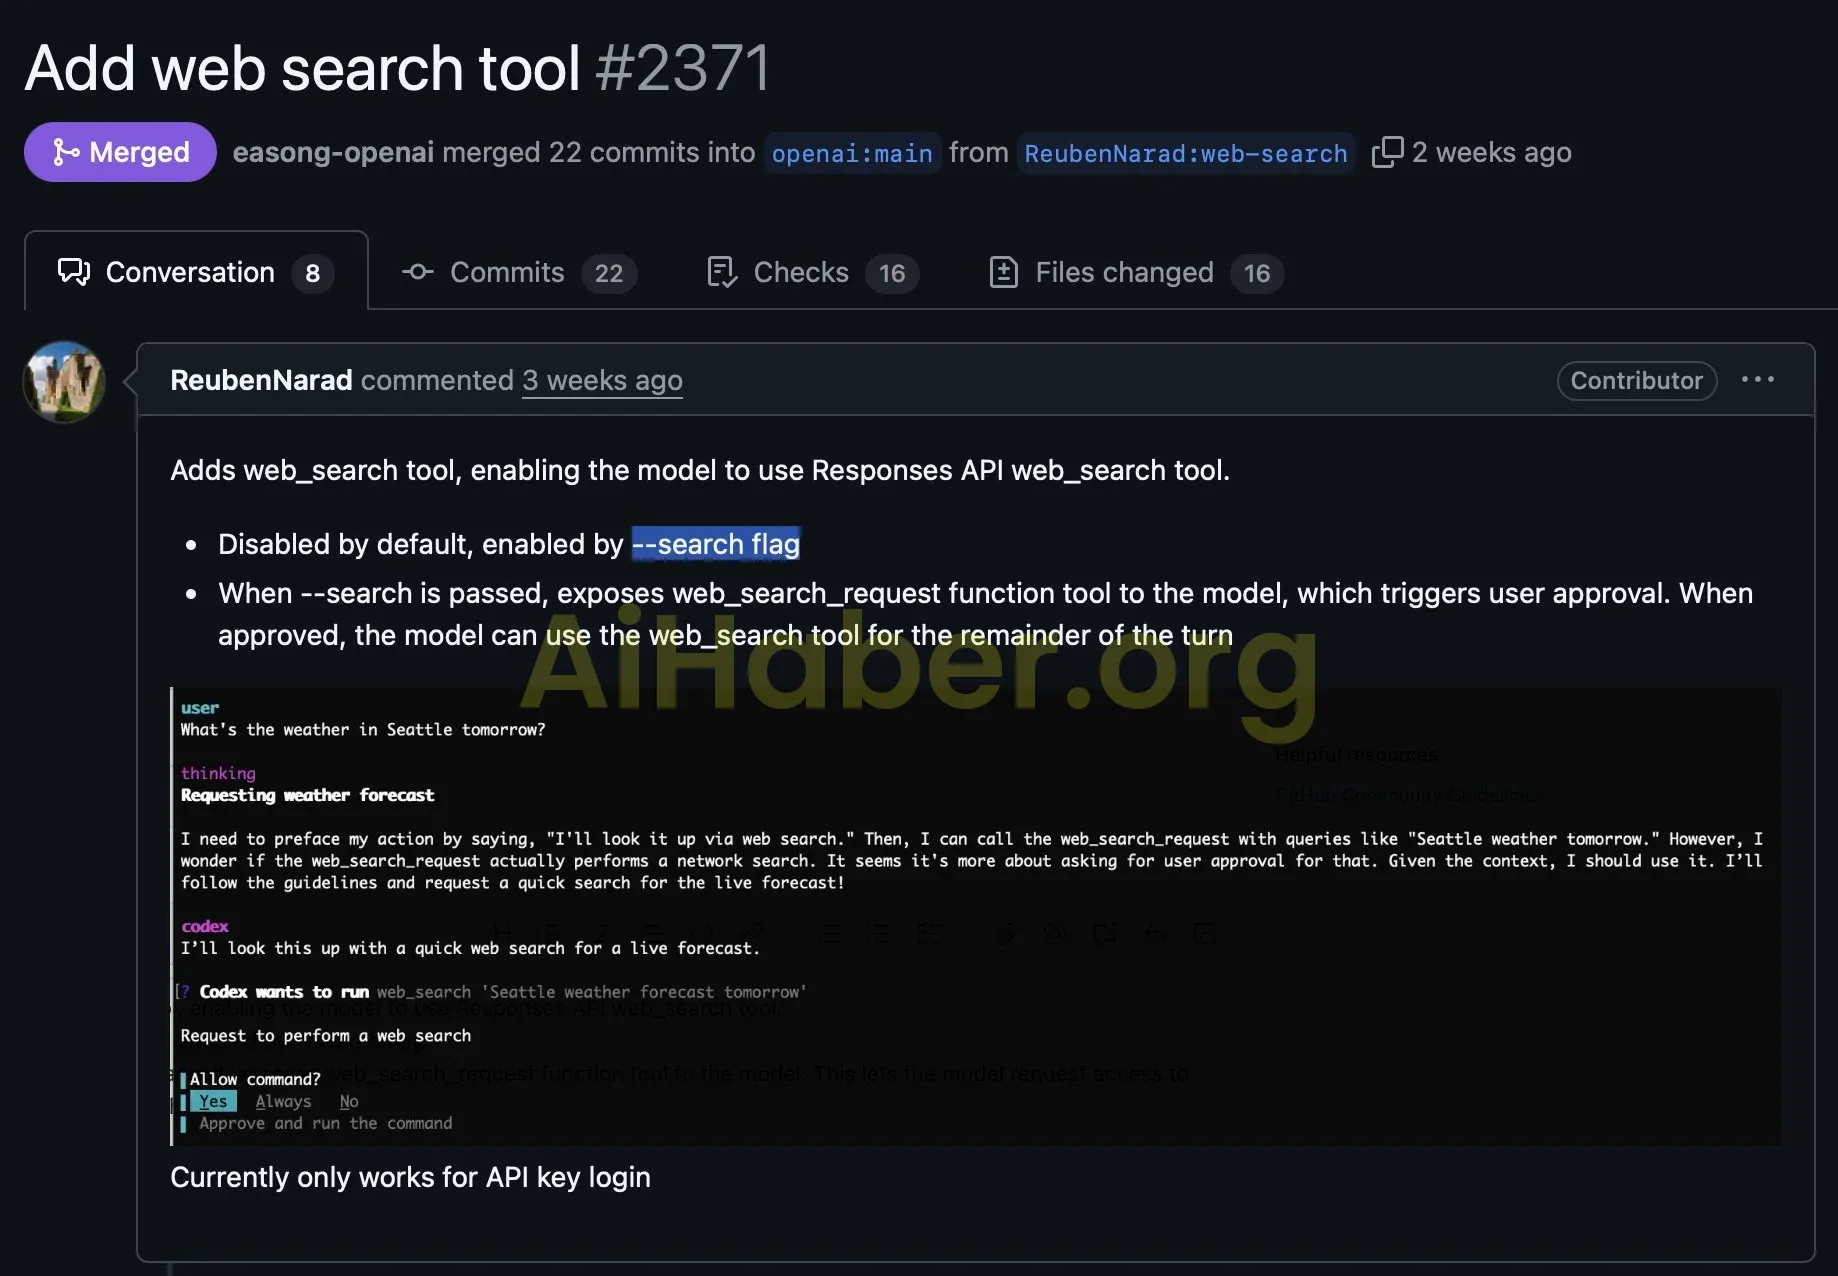Viewport: 1838px width, 1276px height.
Task: Select 'Yes' to approve the command
Action: [212, 1100]
